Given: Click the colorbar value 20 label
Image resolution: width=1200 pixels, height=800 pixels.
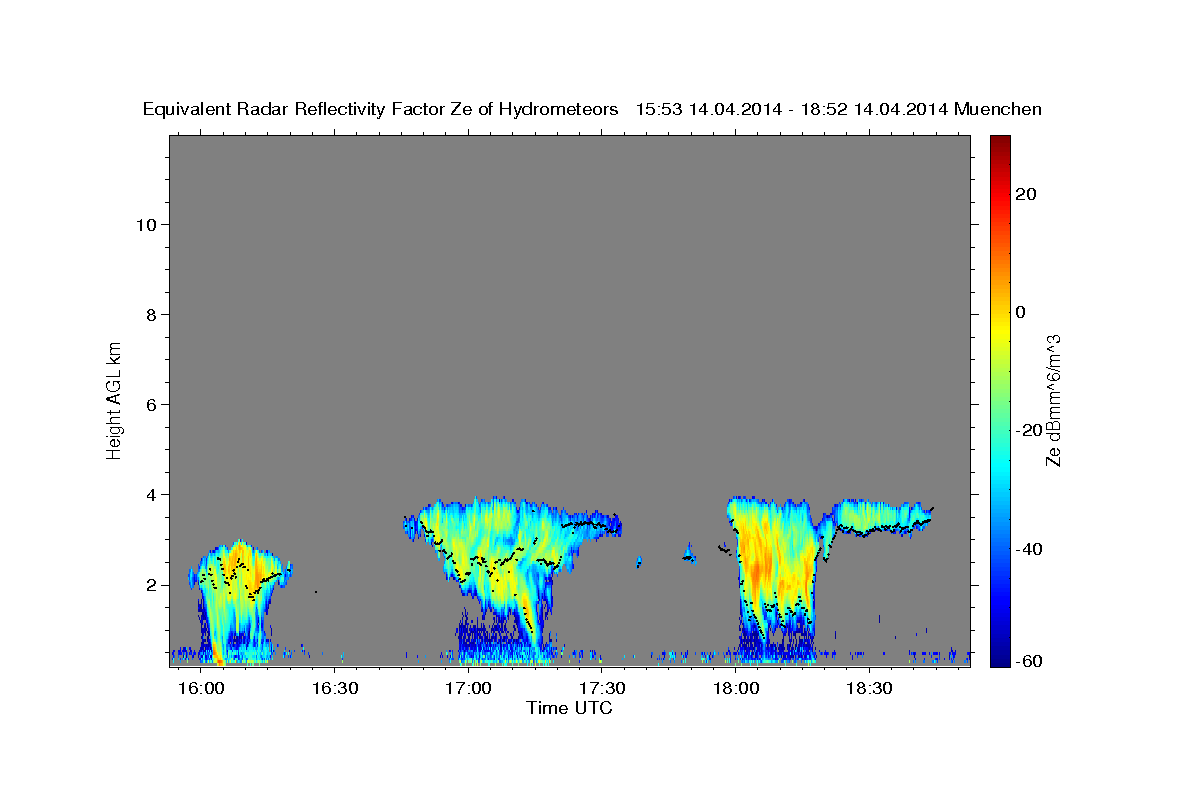Looking at the screenshot, I should [x=1026, y=194].
